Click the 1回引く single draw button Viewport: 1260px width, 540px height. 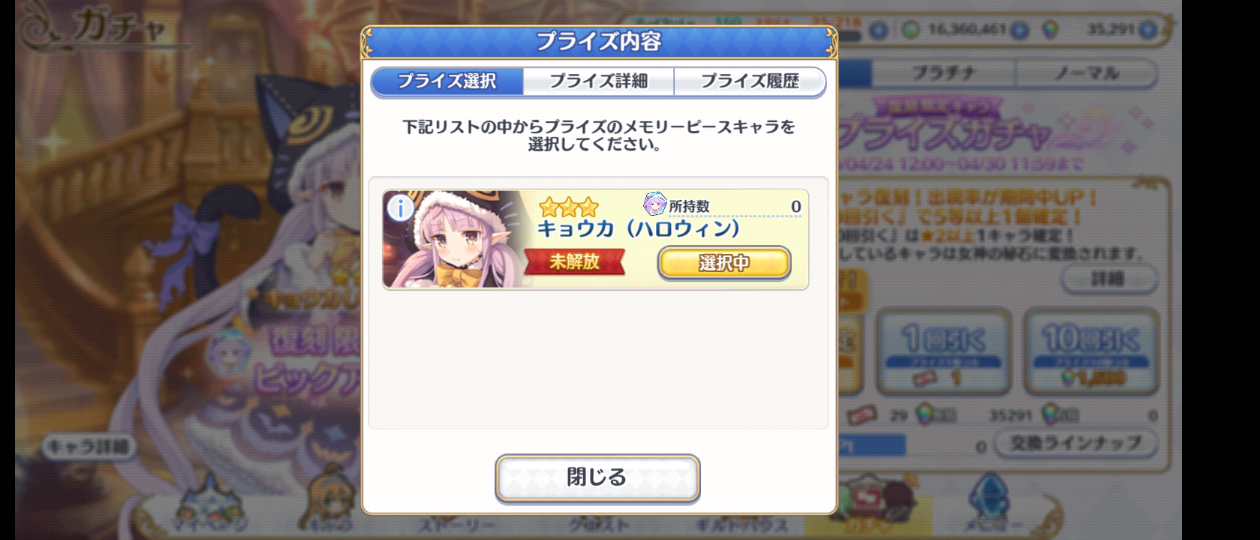(x=944, y=350)
